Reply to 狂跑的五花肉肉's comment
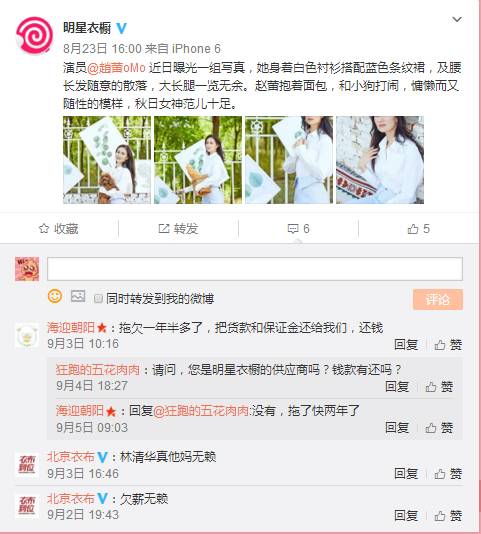This screenshot has width=481, height=534. point(397,387)
